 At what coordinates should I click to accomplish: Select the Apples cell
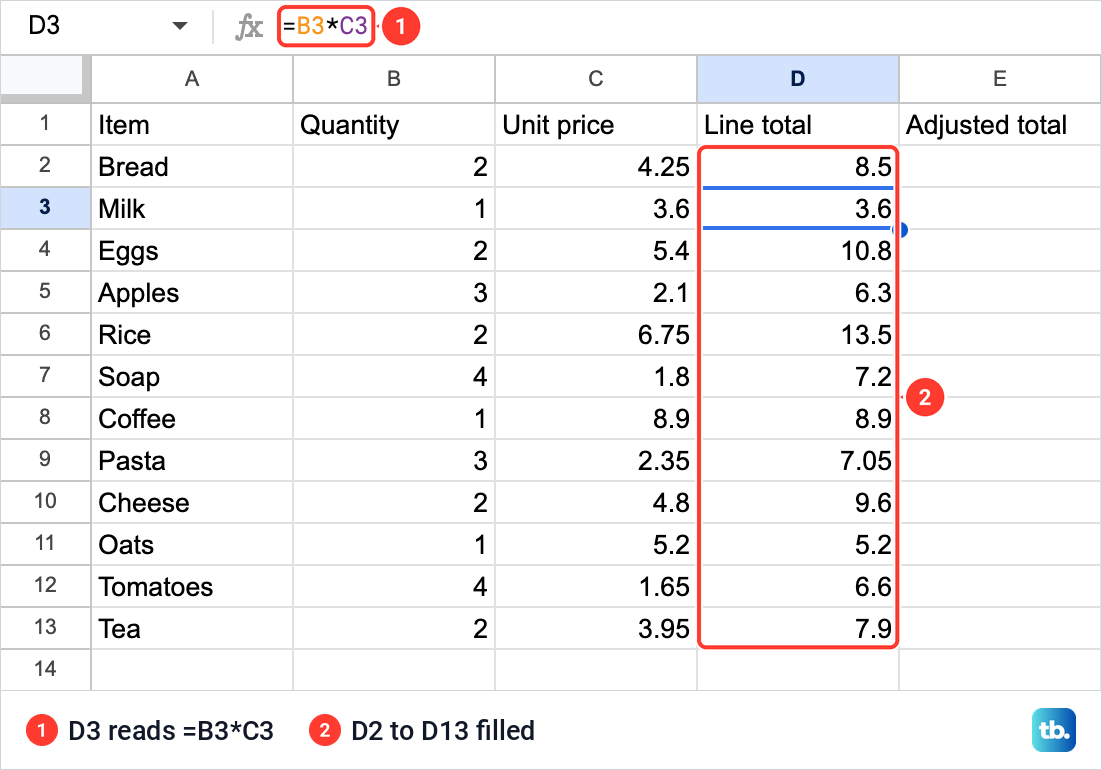(192, 292)
